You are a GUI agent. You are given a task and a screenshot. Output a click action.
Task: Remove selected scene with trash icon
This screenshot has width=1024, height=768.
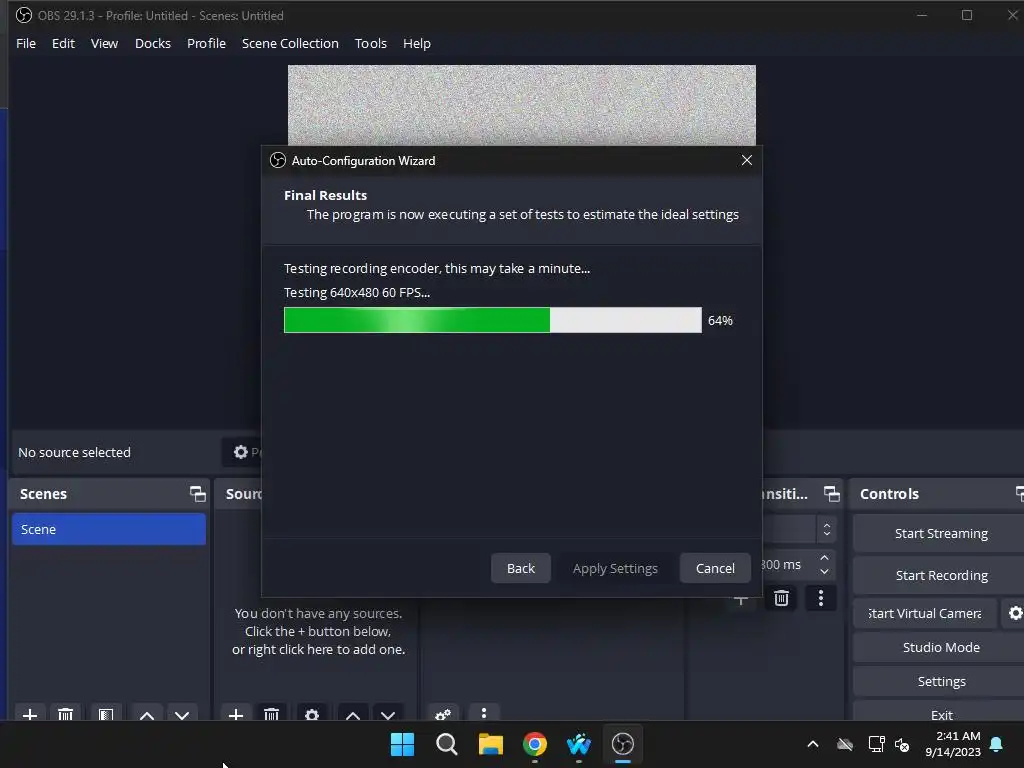pos(65,714)
